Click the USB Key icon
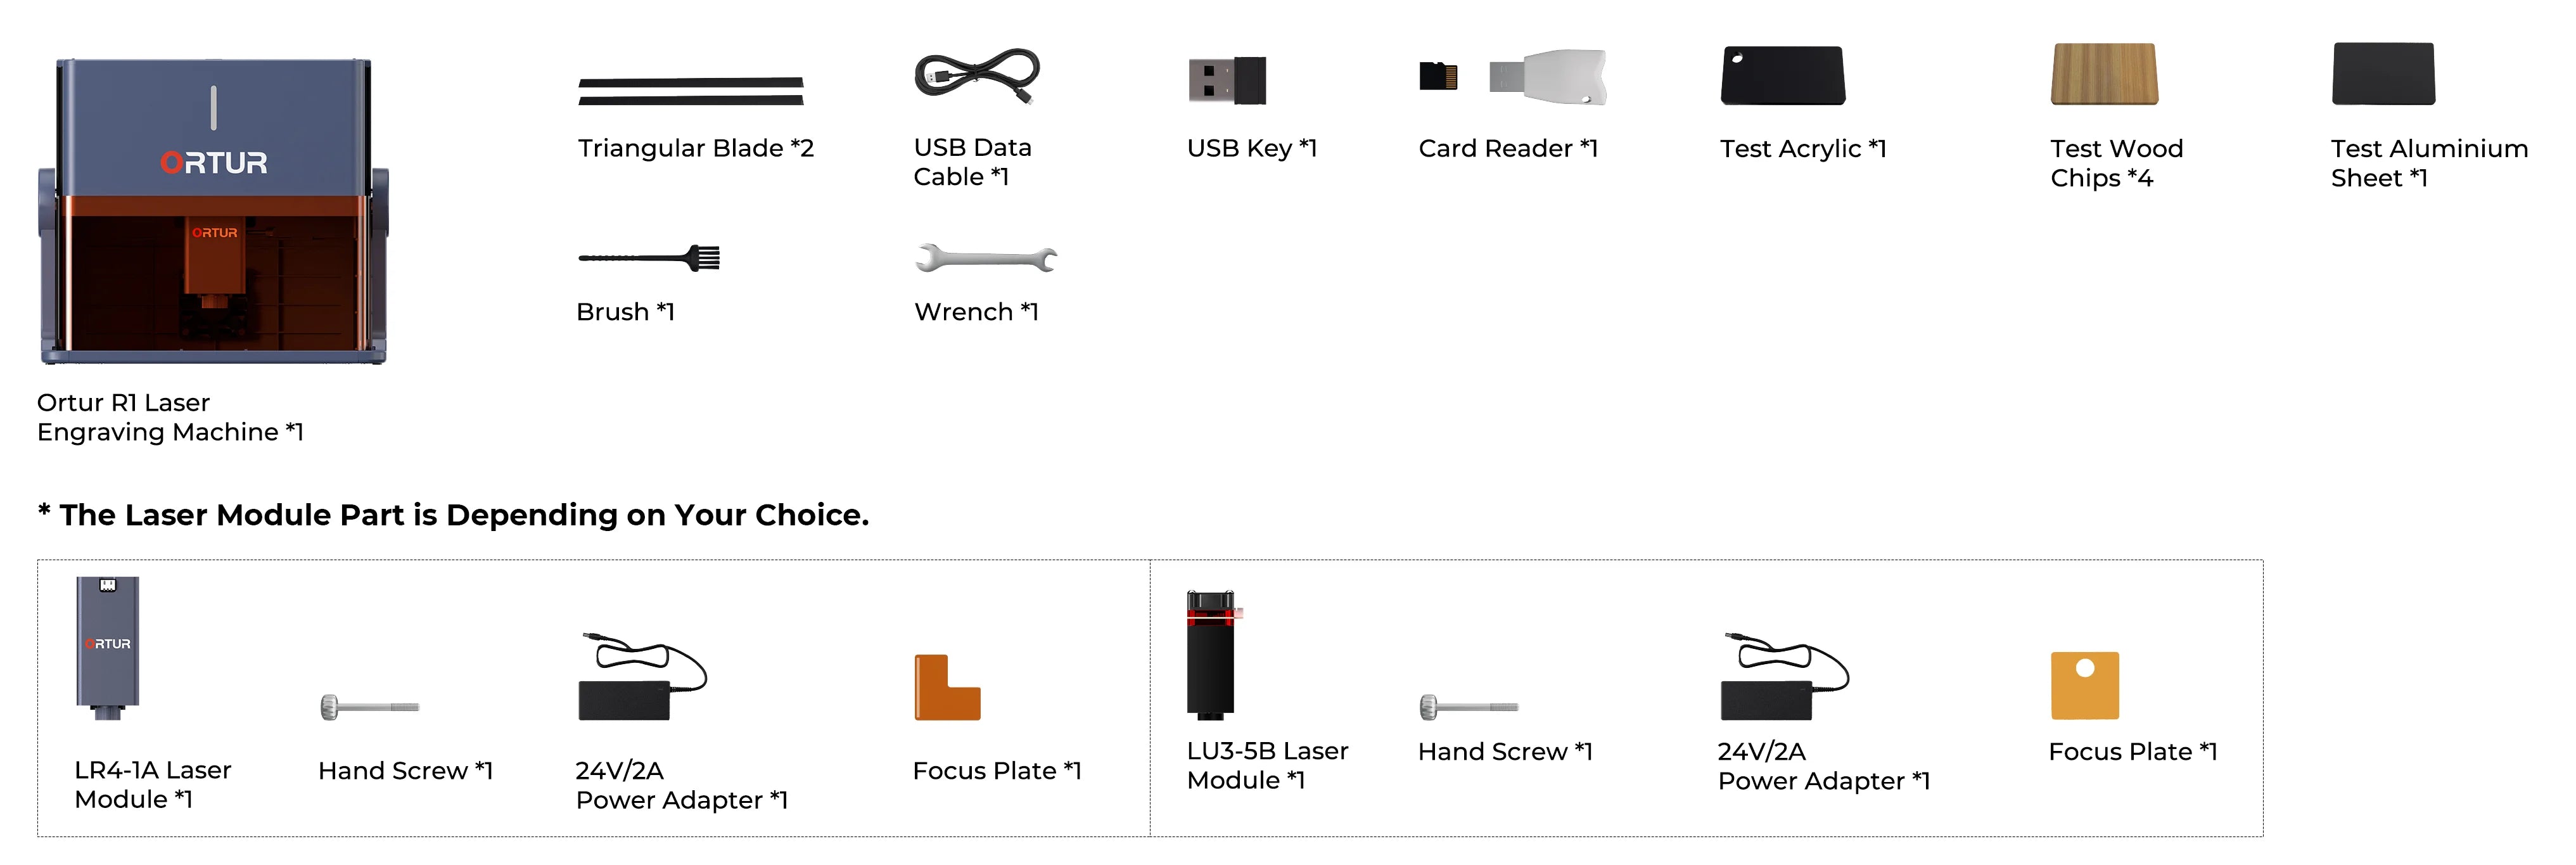This screenshot has height=865, width=2576. coord(1227,80)
